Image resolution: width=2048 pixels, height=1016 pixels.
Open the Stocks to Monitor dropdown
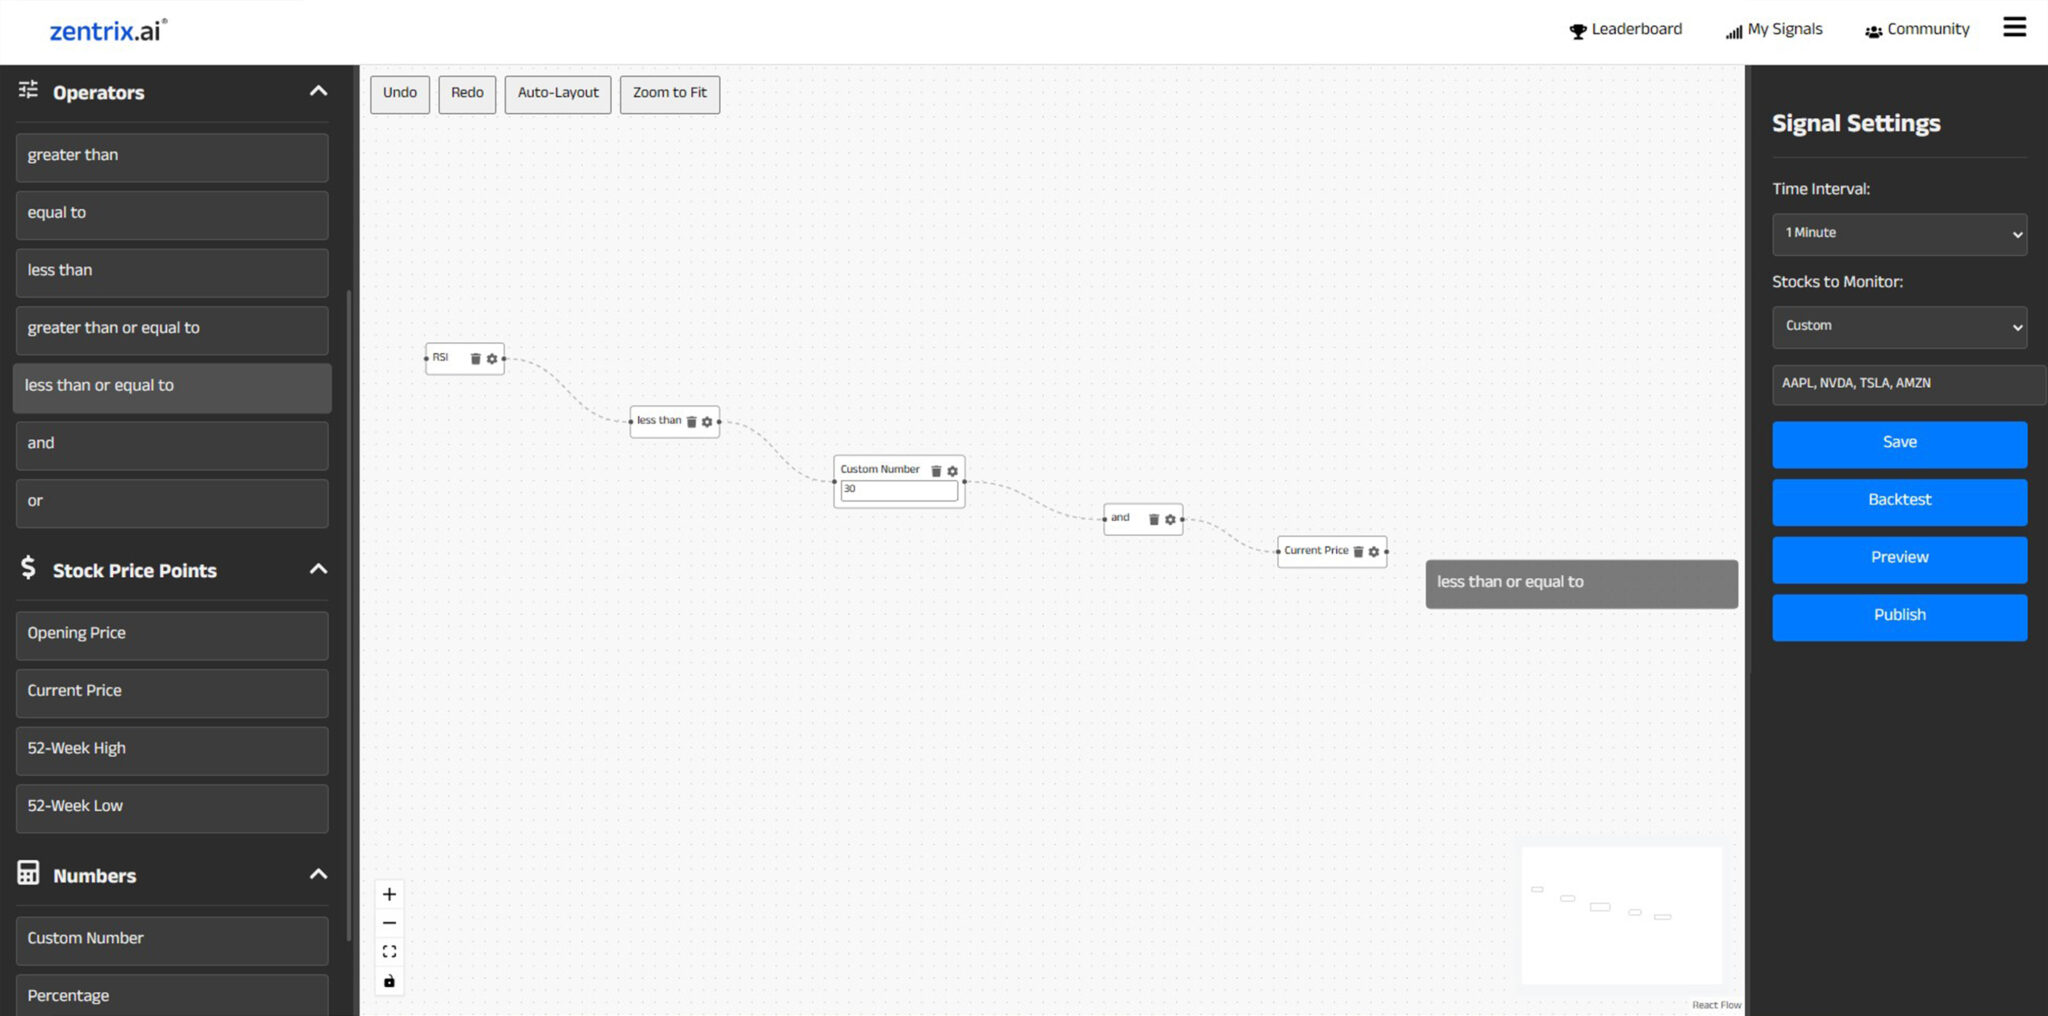1898,326
